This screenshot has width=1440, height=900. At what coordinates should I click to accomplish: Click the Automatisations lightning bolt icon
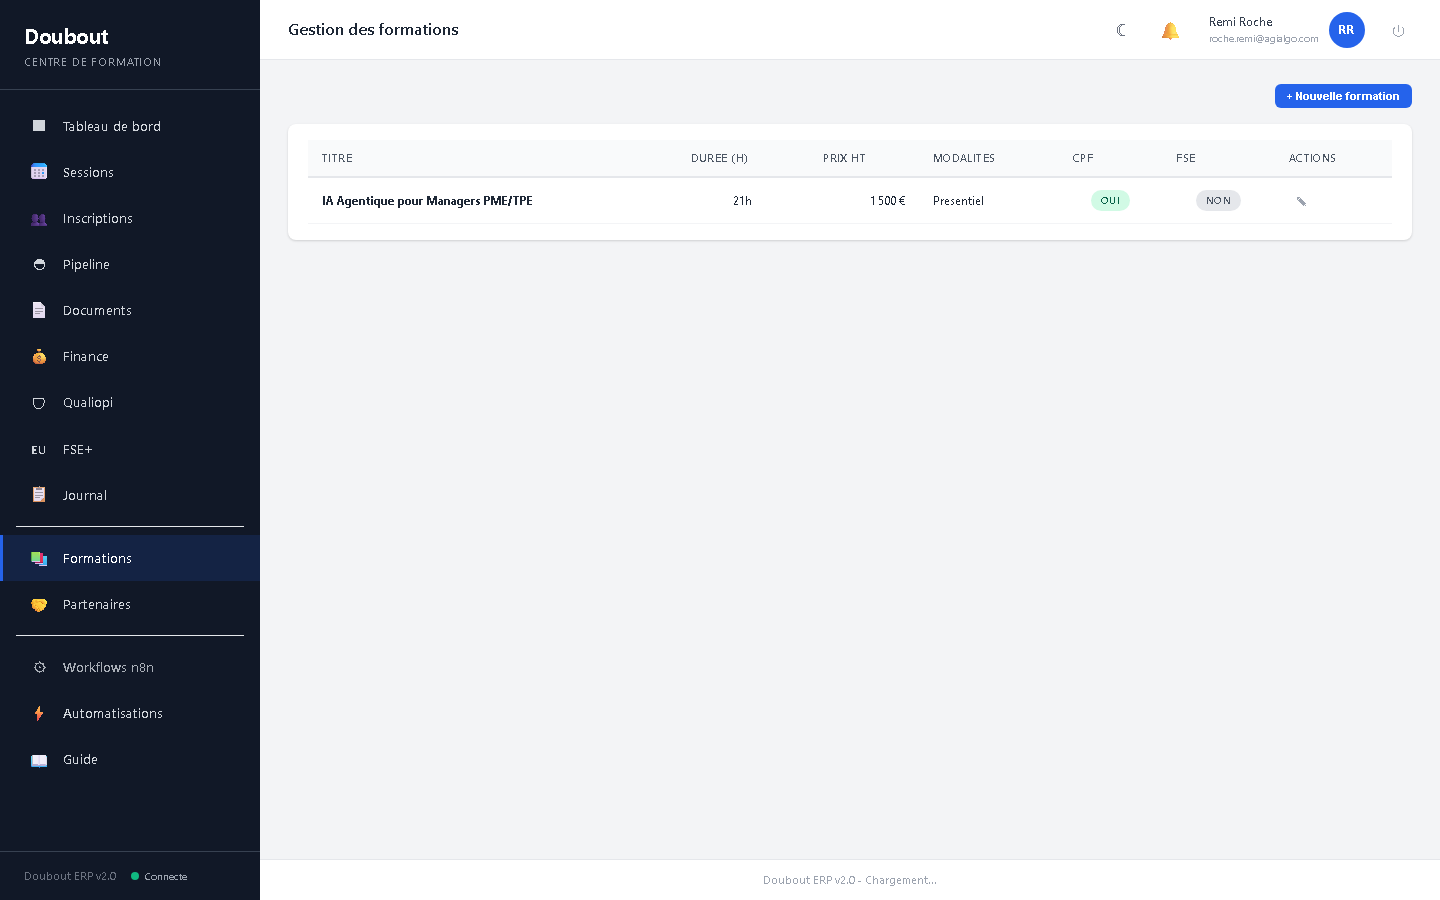(x=39, y=713)
